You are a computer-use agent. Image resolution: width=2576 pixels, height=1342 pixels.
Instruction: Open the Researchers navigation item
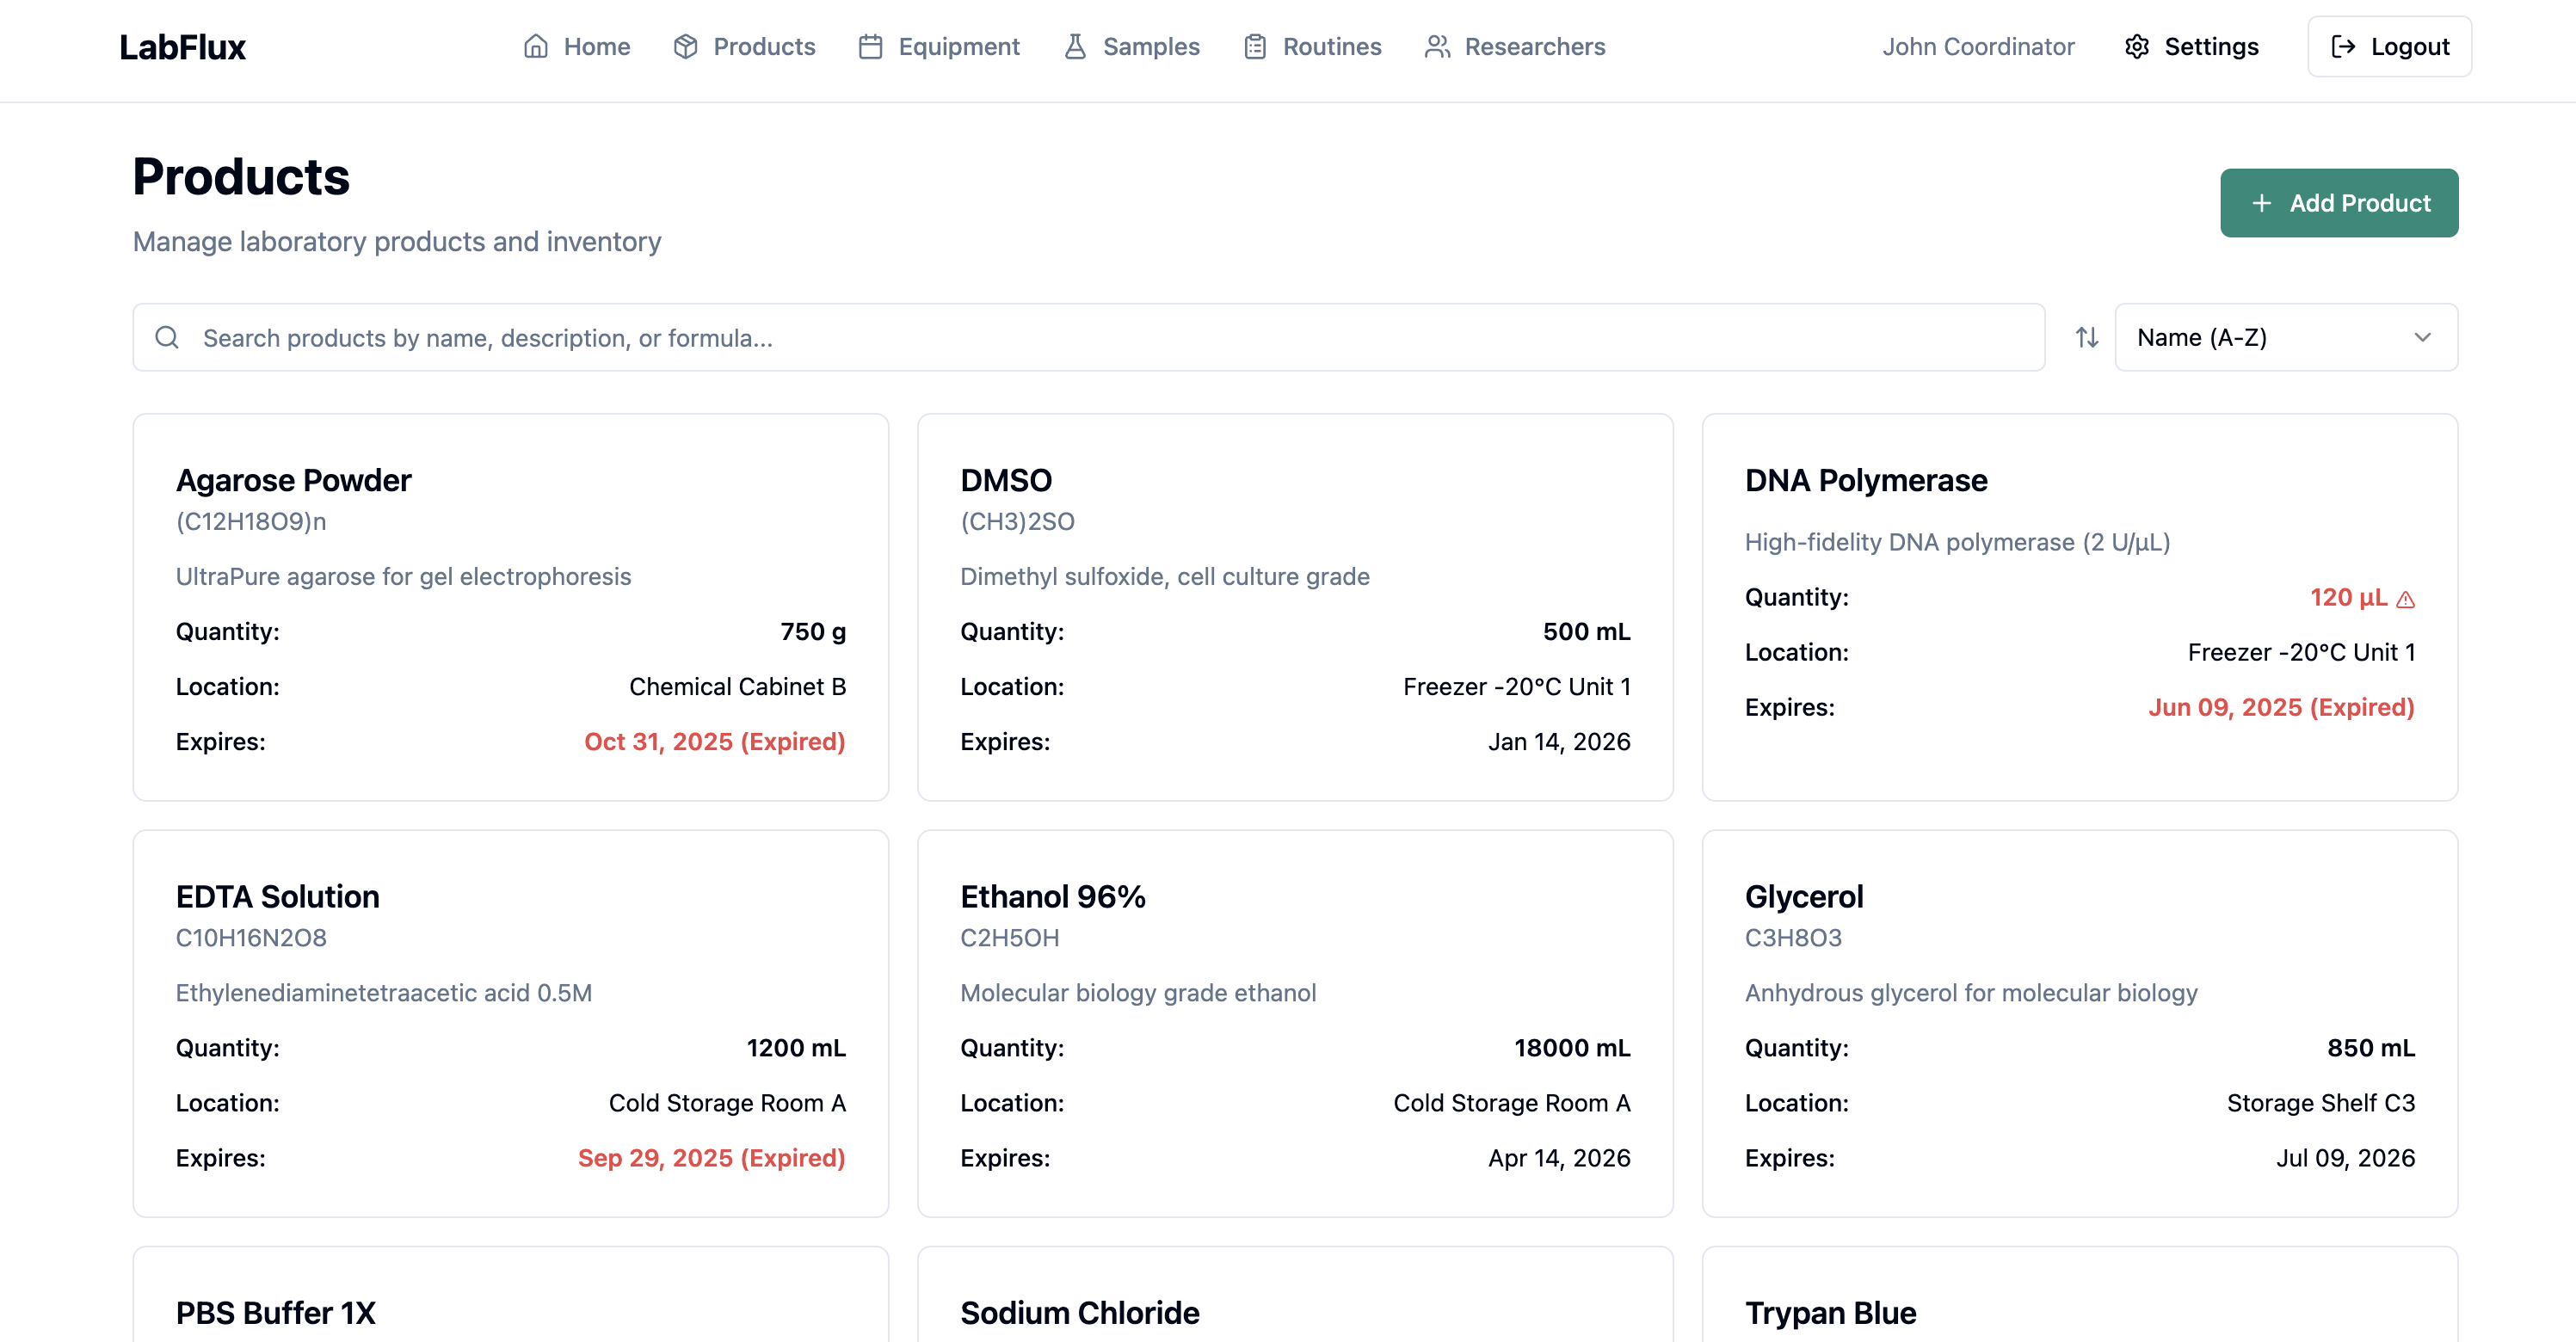(x=1534, y=47)
